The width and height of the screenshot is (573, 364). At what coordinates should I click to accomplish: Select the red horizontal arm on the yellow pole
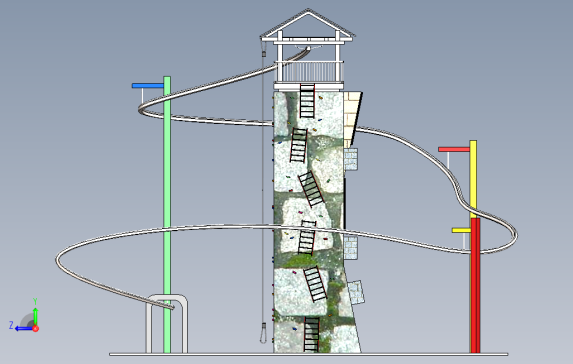(x=454, y=149)
